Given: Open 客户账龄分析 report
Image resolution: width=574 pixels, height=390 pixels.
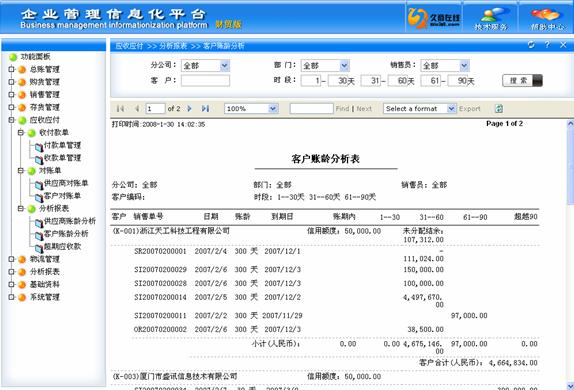Looking at the screenshot, I should (66, 234).
